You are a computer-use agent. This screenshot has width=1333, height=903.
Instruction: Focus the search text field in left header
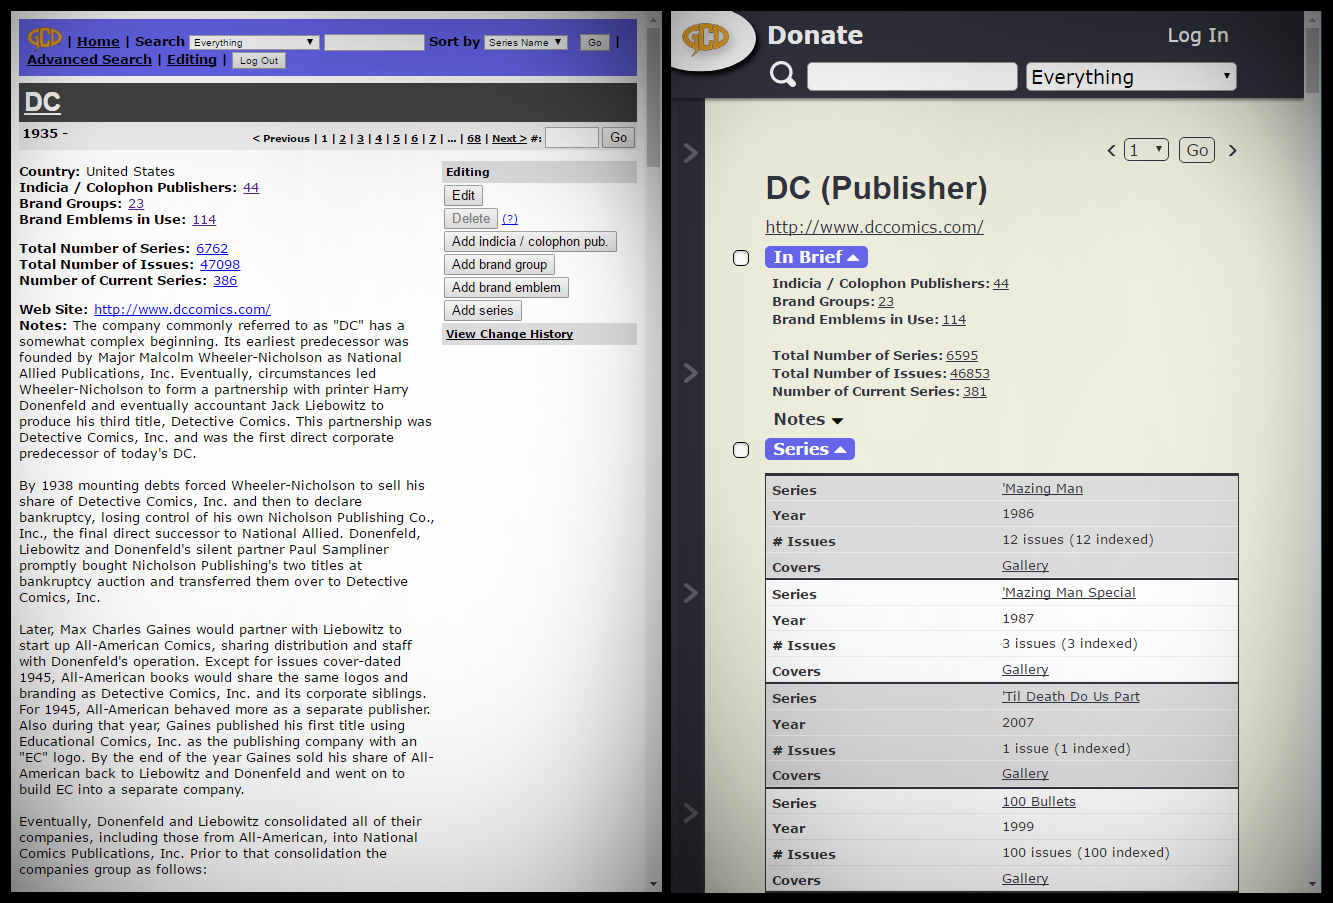point(374,42)
